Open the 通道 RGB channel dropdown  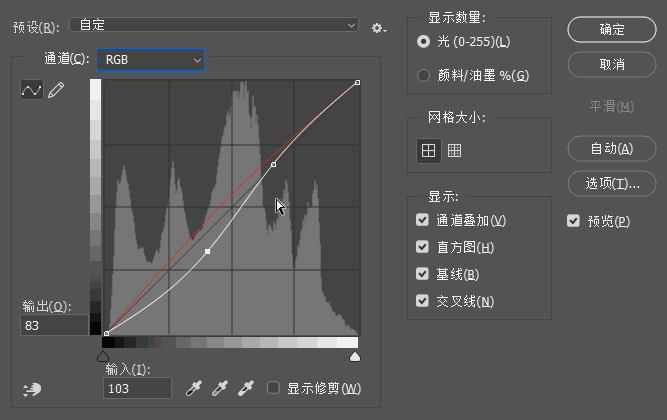151,60
